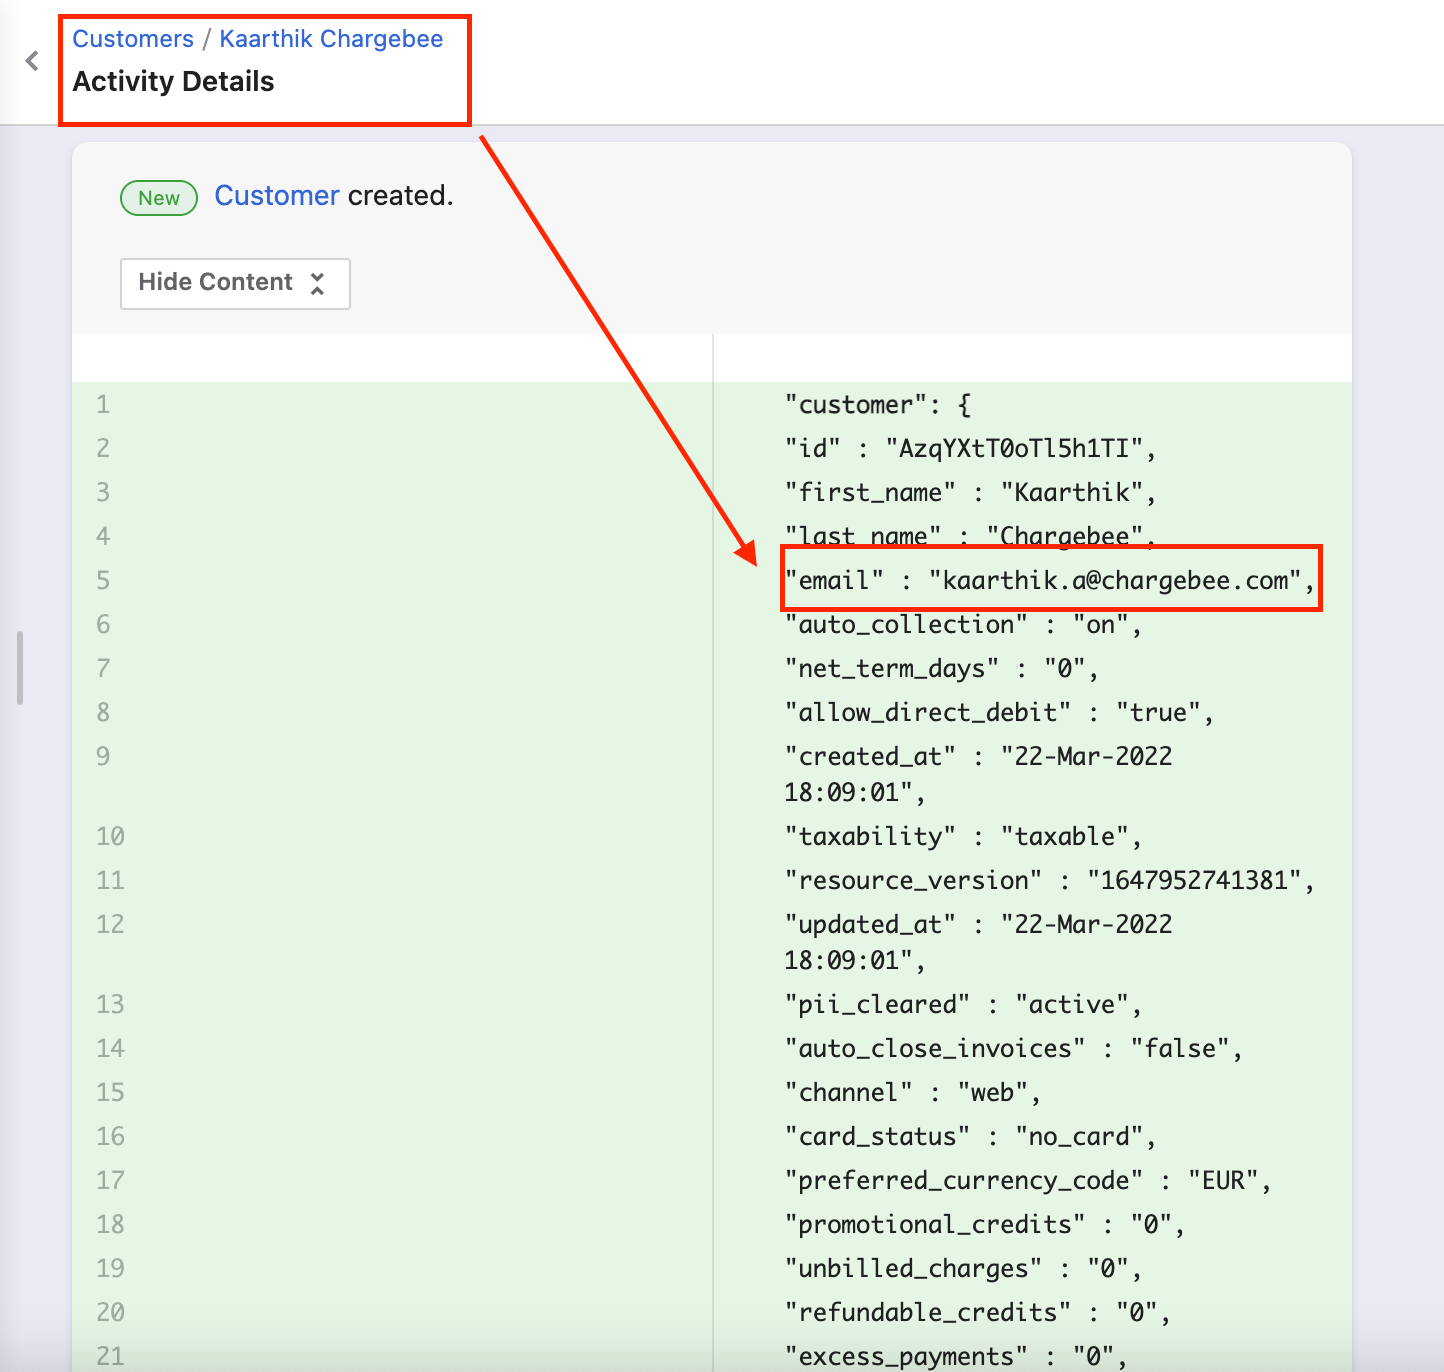Click the green New badge
The image size is (1444, 1372).
159,198
